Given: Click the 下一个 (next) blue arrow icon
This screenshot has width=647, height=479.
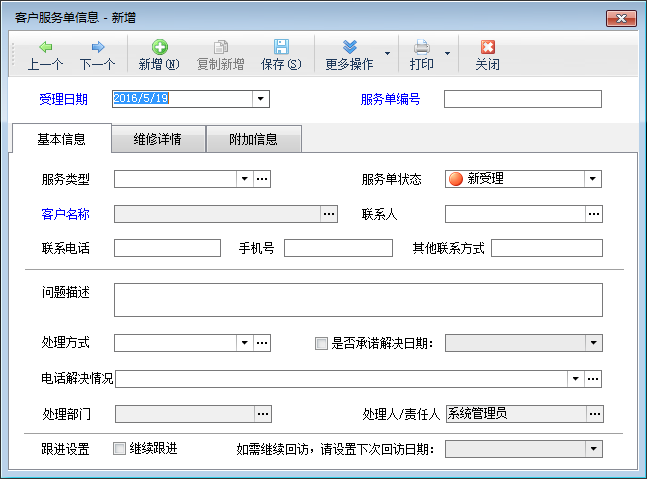Looking at the screenshot, I should pyautogui.click(x=98, y=47).
